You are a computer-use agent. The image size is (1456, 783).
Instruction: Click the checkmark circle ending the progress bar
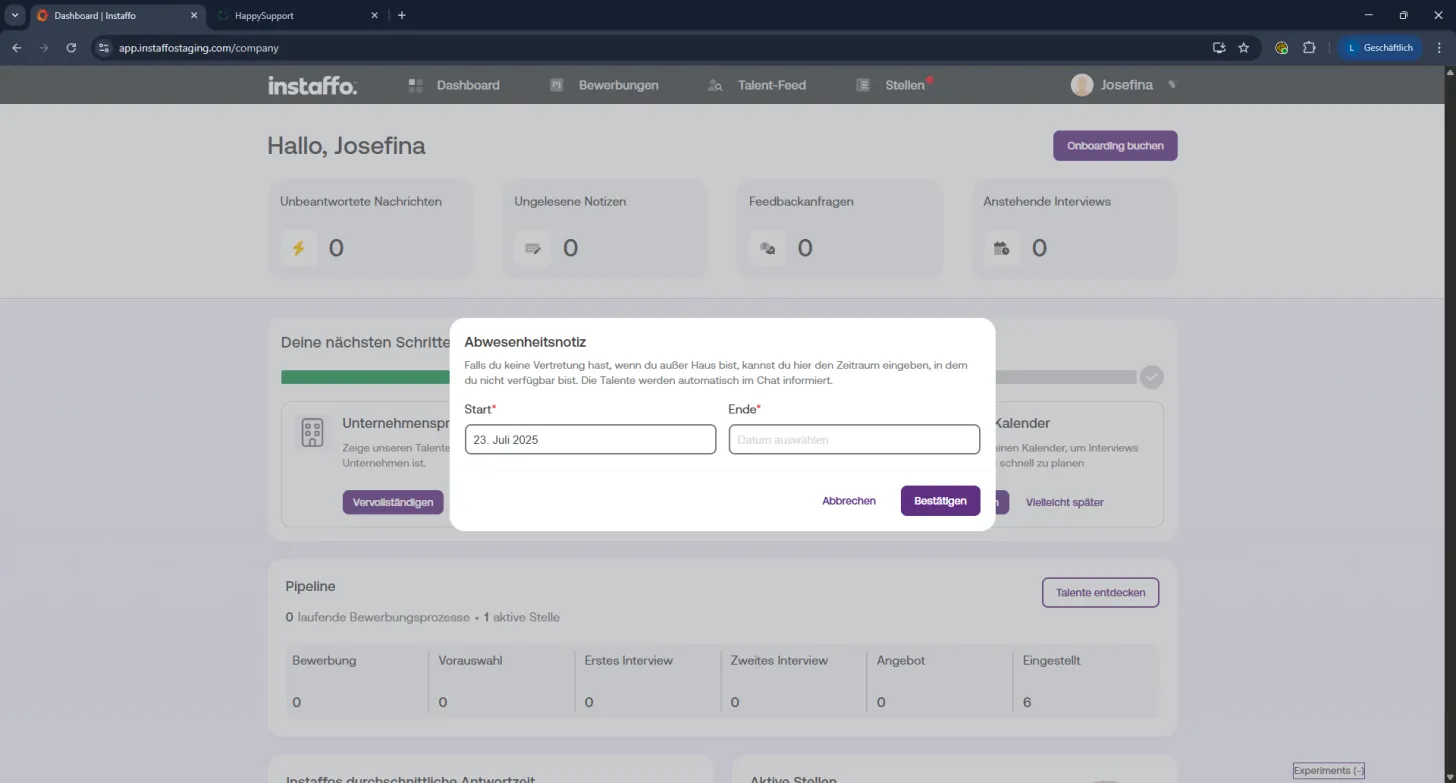(1152, 377)
